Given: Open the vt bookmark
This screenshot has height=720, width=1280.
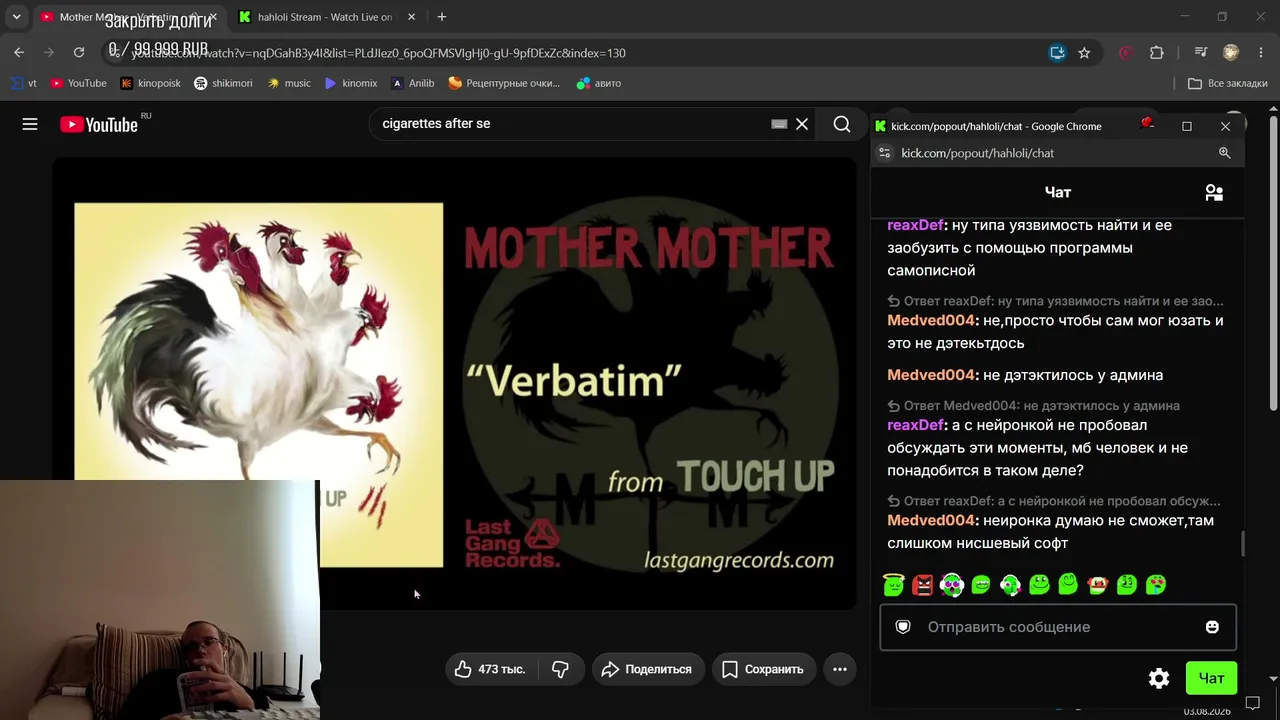Looking at the screenshot, I should tap(24, 83).
